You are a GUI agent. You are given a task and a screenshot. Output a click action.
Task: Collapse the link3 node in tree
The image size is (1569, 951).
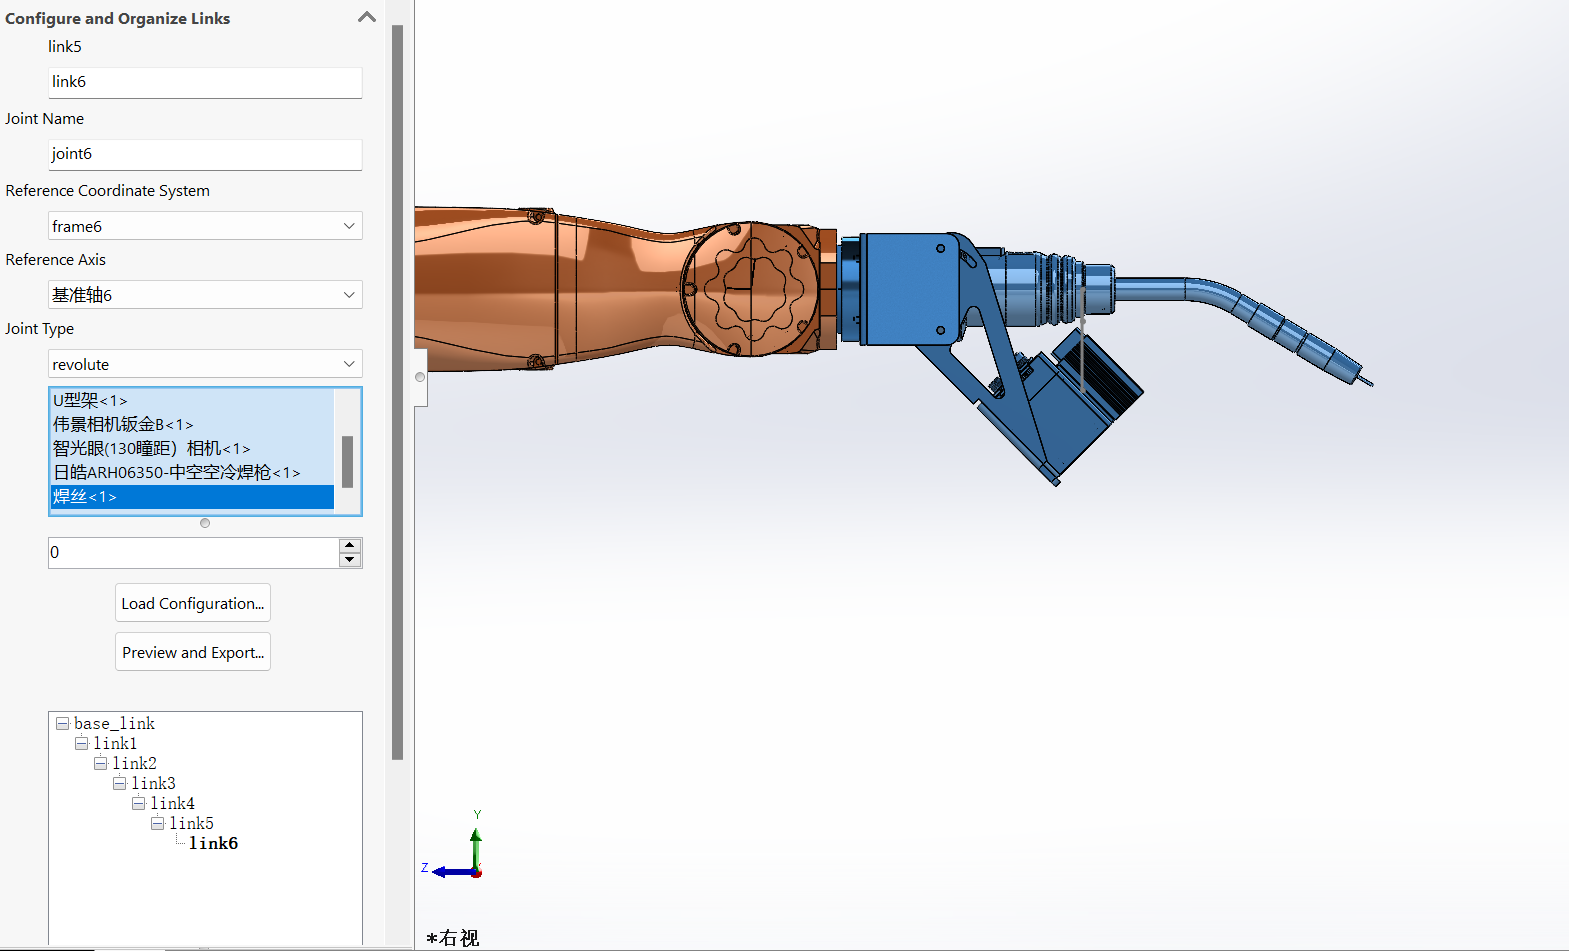pos(119,783)
